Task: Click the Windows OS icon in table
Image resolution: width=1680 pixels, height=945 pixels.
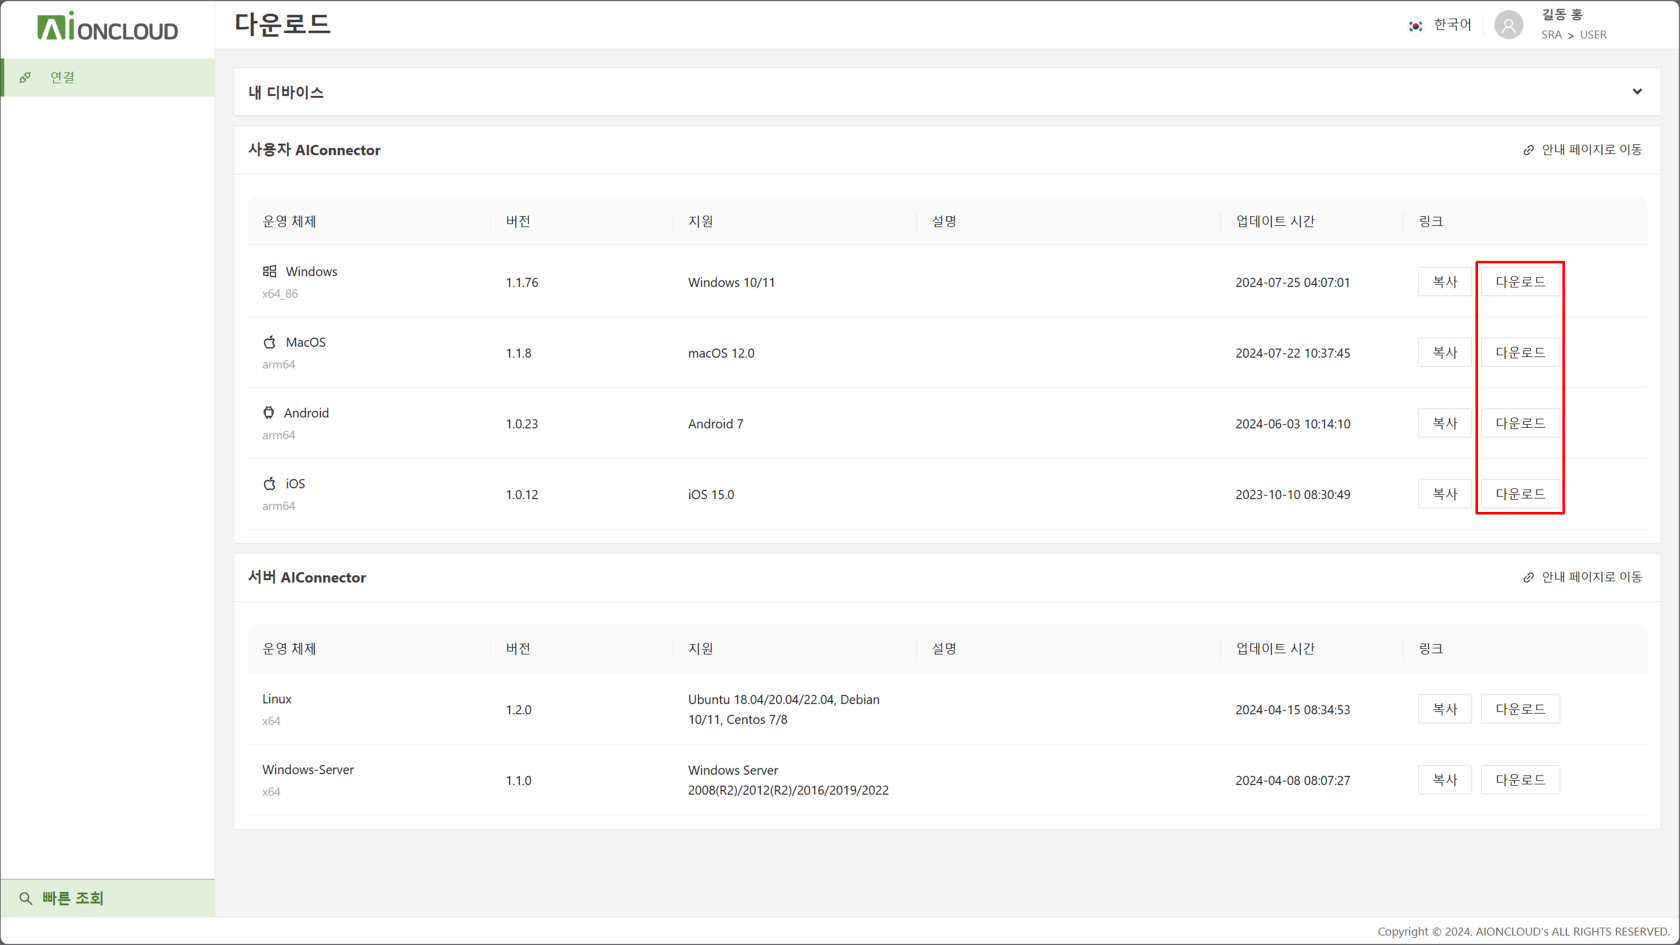Action: point(269,271)
